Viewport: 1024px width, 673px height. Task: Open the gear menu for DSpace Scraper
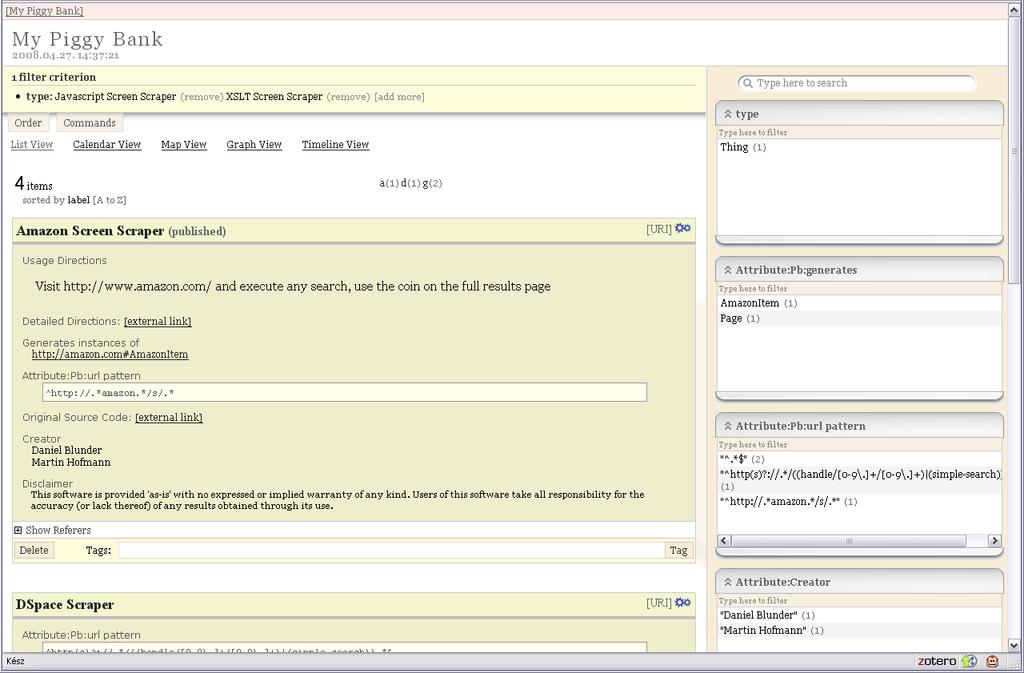click(682, 602)
